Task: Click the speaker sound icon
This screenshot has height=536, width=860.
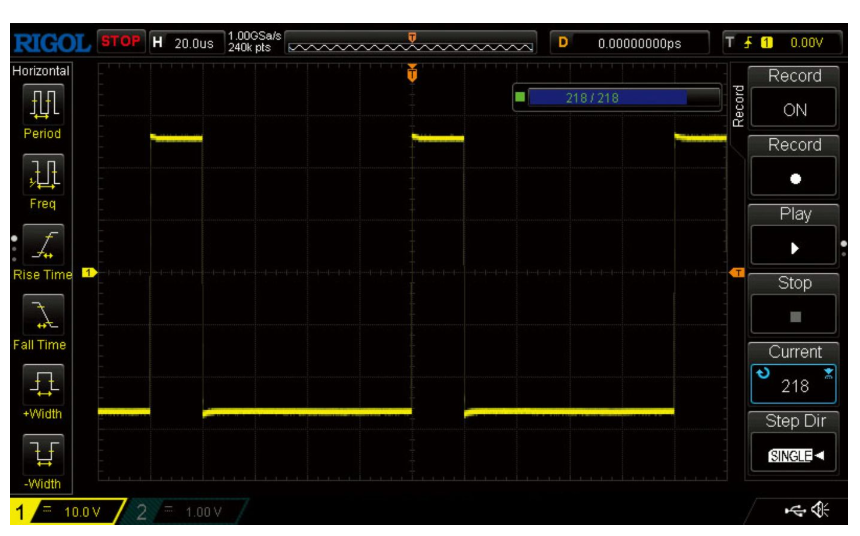Action: 820,510
